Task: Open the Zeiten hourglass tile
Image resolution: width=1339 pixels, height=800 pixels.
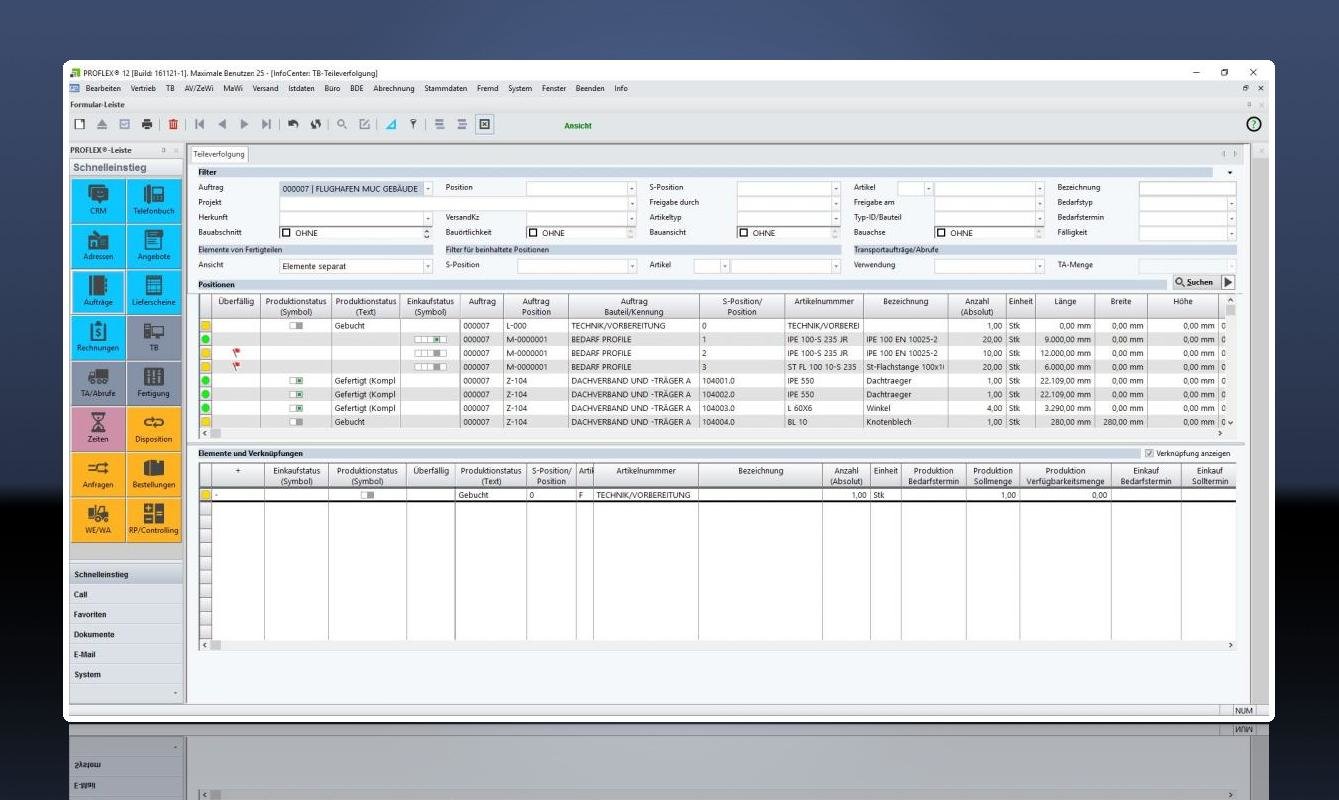Action: pyautogui.click(x=98, y=429)
